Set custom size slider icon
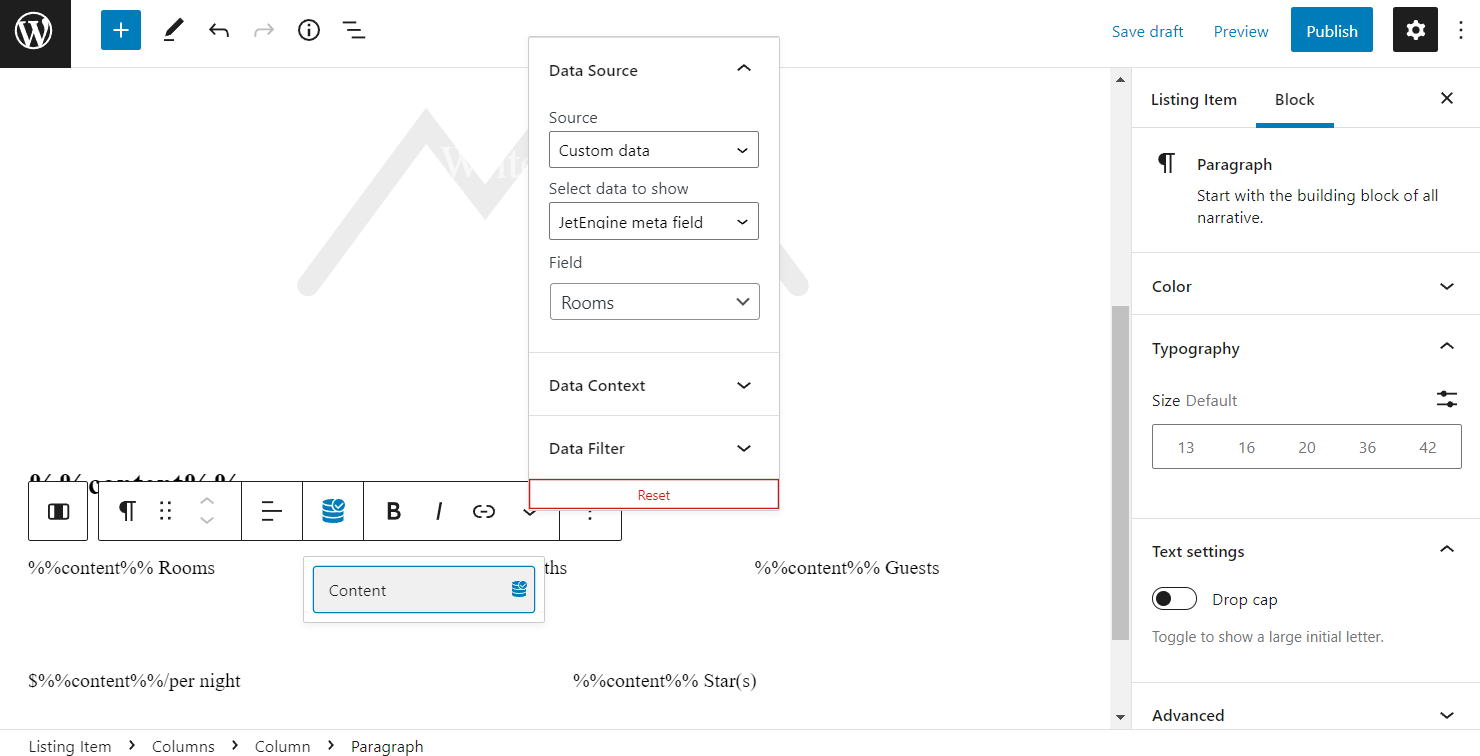This screenshot has height=756, width=1480. click(1447, 399)
